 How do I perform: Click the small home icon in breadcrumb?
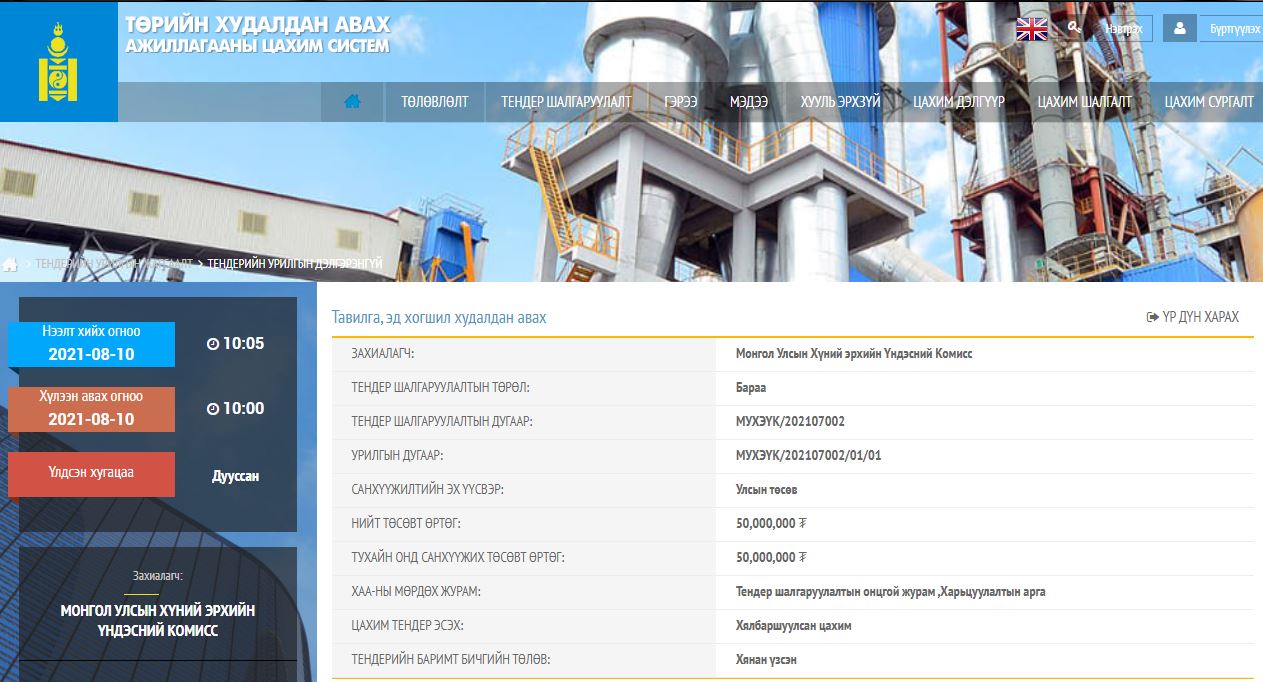10,265
